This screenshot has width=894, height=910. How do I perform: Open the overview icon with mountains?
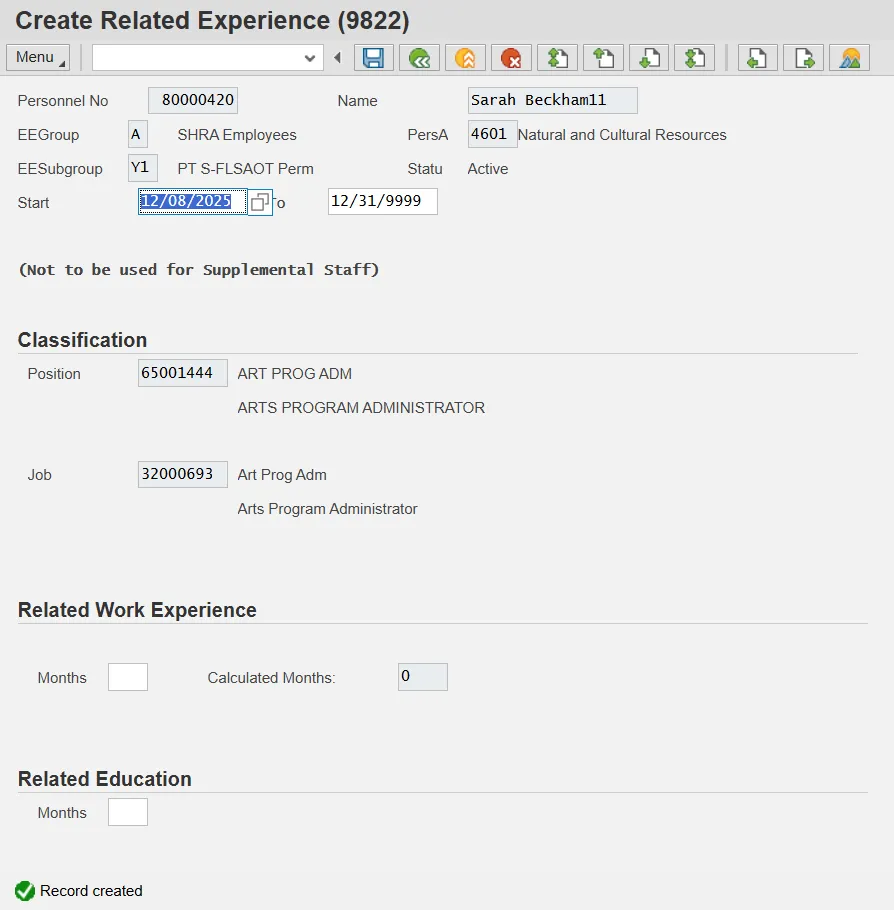click(x=849, y=58)
